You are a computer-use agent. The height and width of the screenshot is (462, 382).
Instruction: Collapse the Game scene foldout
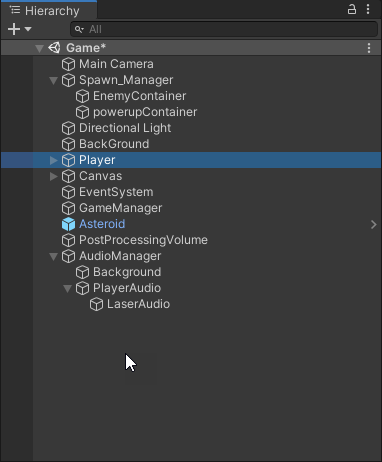point(39,48)
